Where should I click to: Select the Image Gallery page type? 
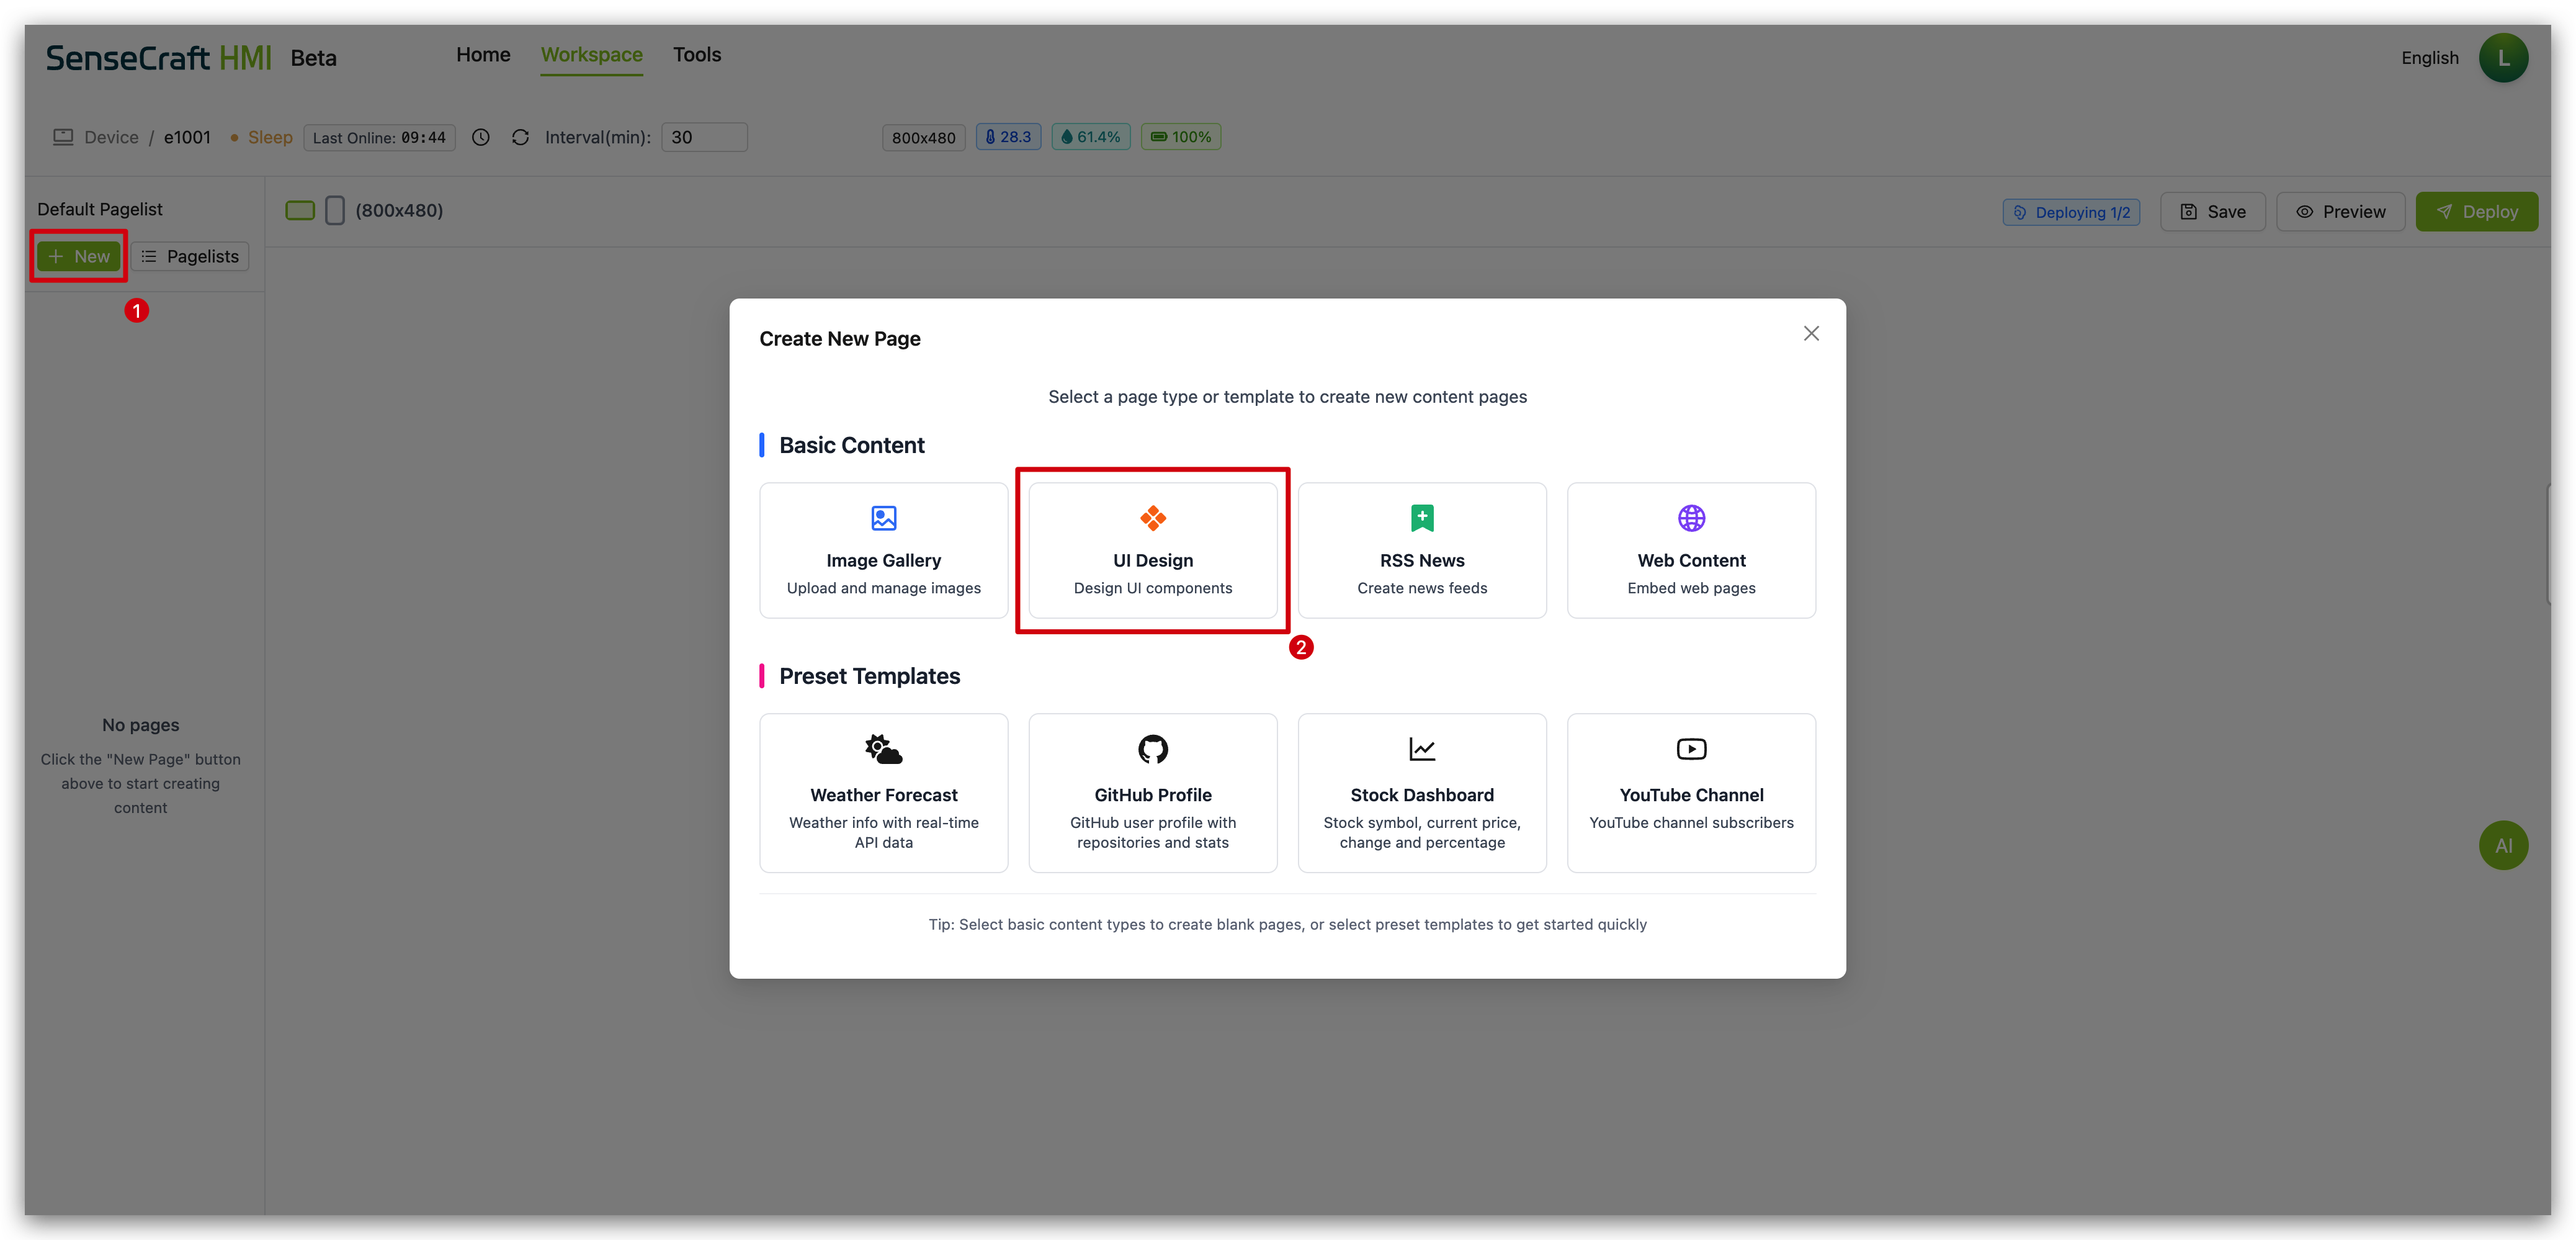(x=883, y=550)
